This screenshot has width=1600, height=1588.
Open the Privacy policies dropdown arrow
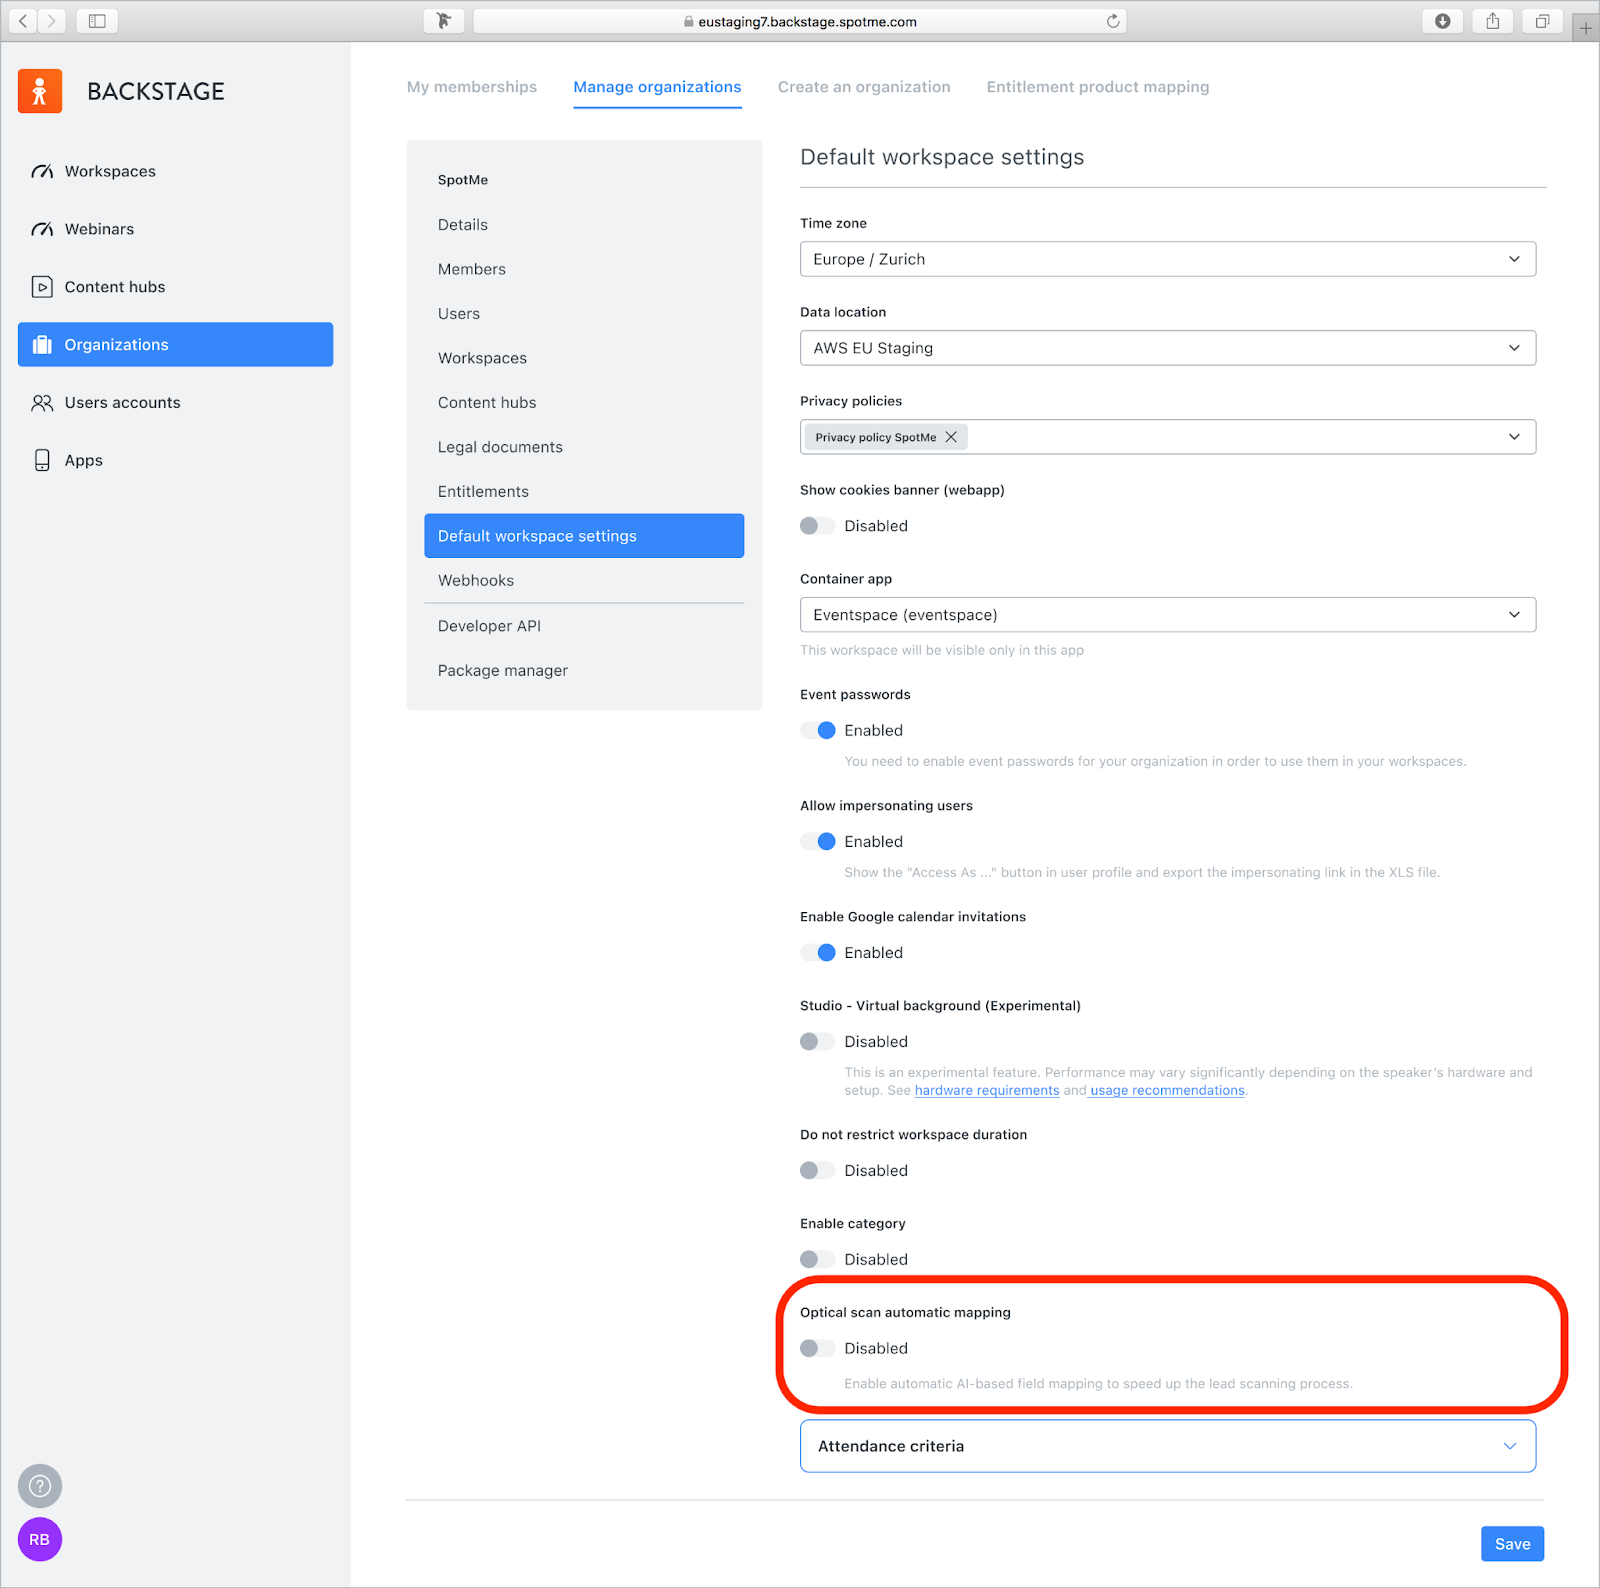pos(1515,437)
